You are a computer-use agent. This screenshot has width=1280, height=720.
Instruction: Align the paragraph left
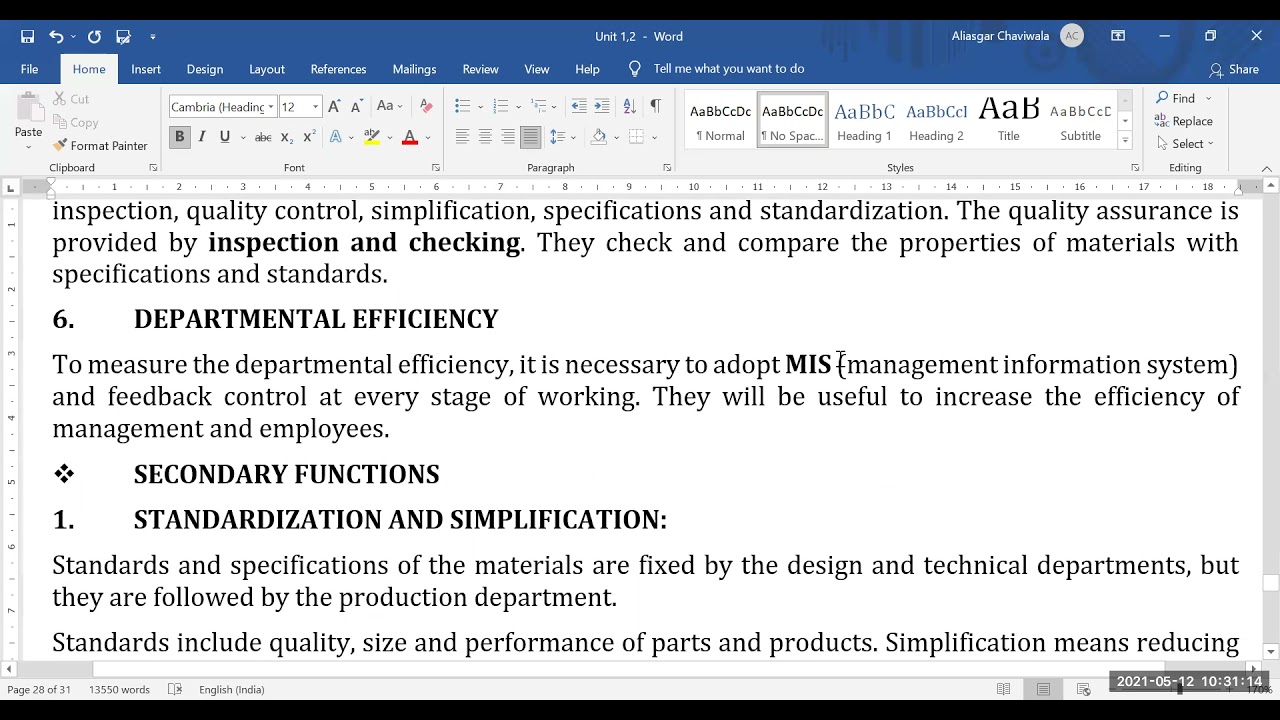tap(462, 137)
